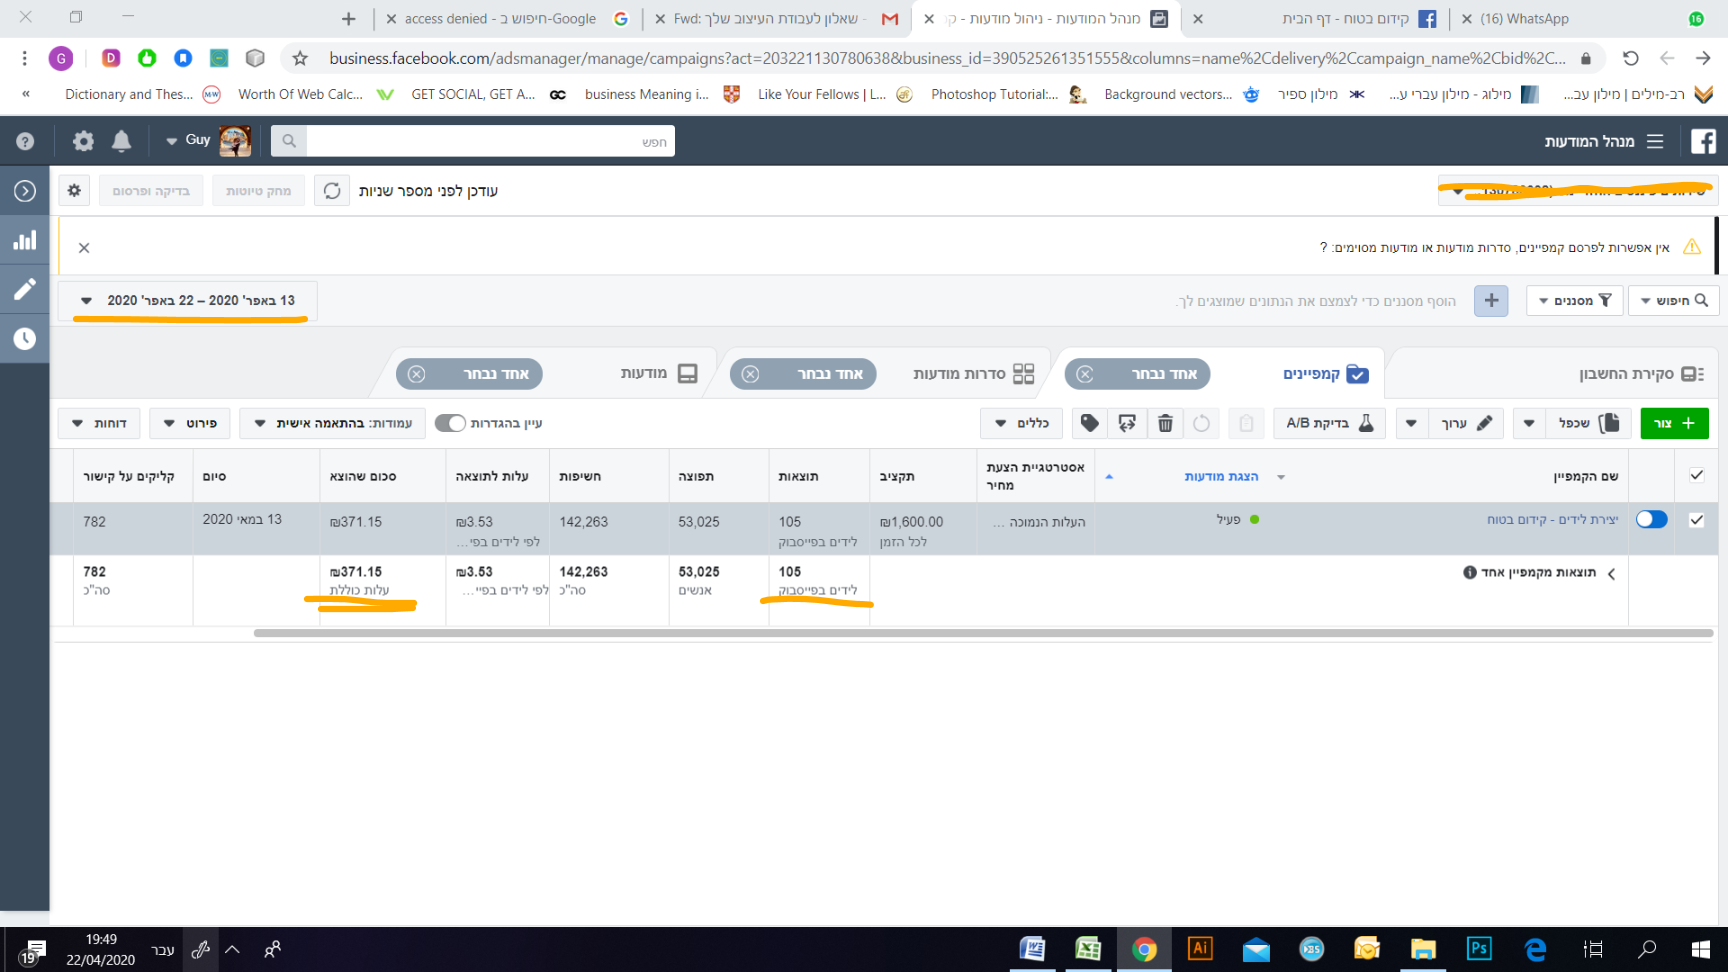Open the header settings gear icon

(x=83, y=141)
